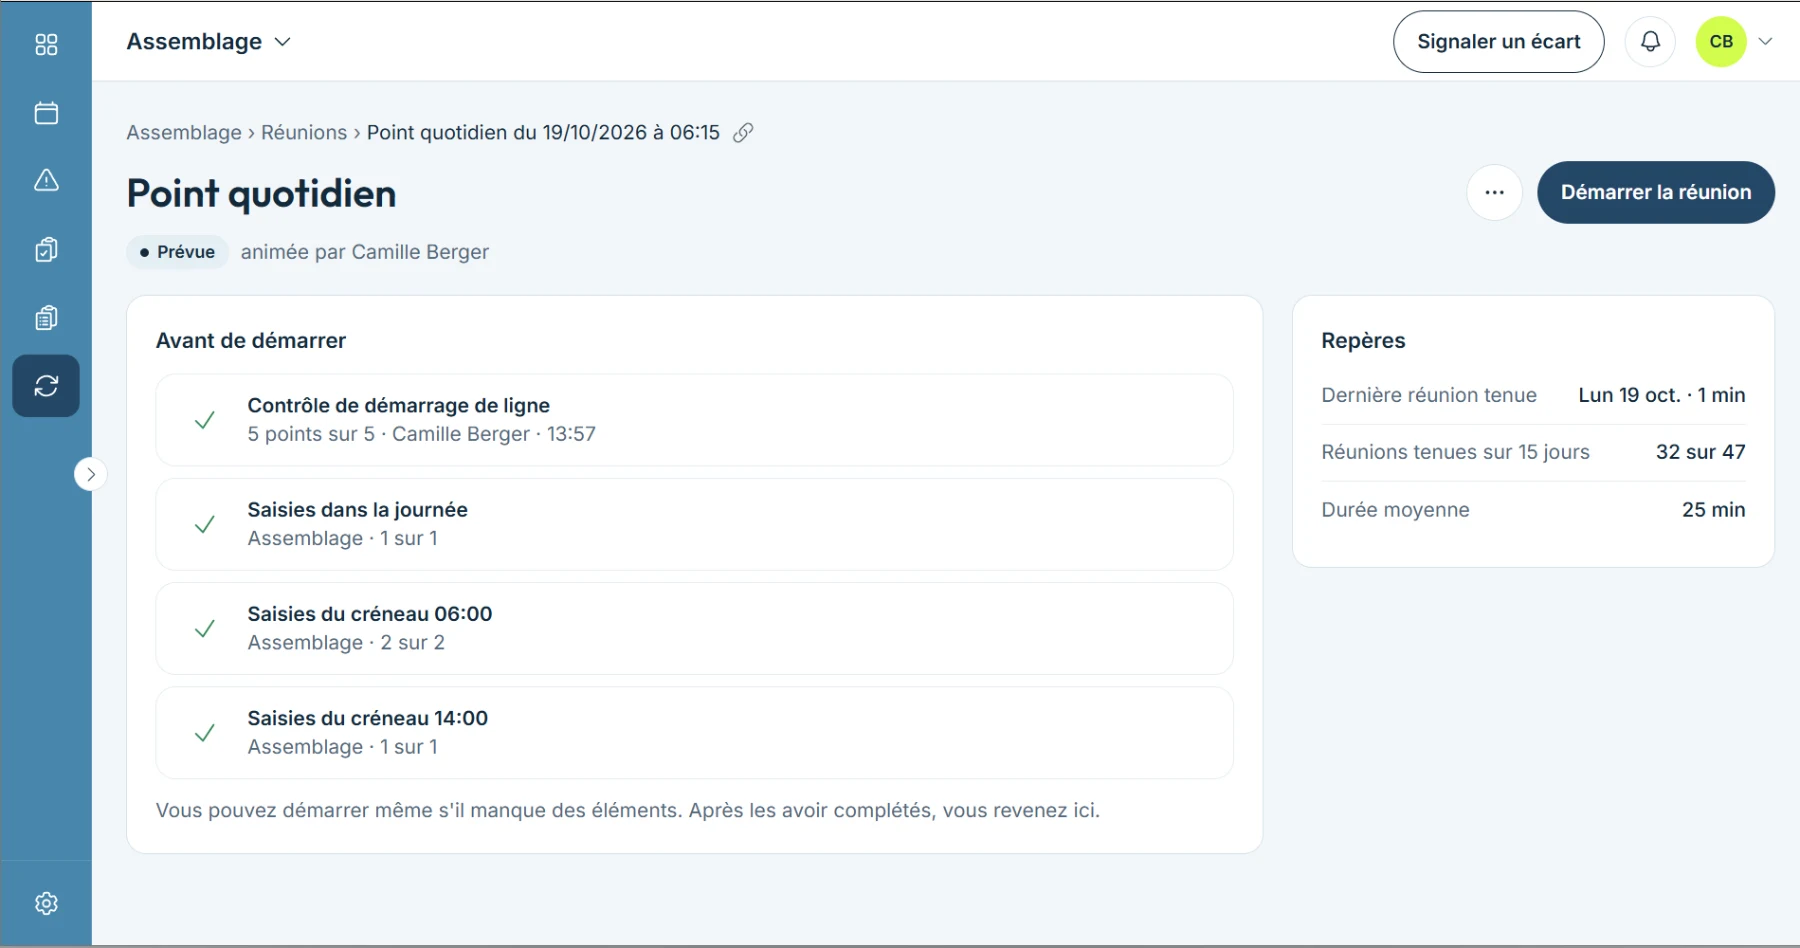Click the '32 sur 47' value

(x=1701, y=452)
